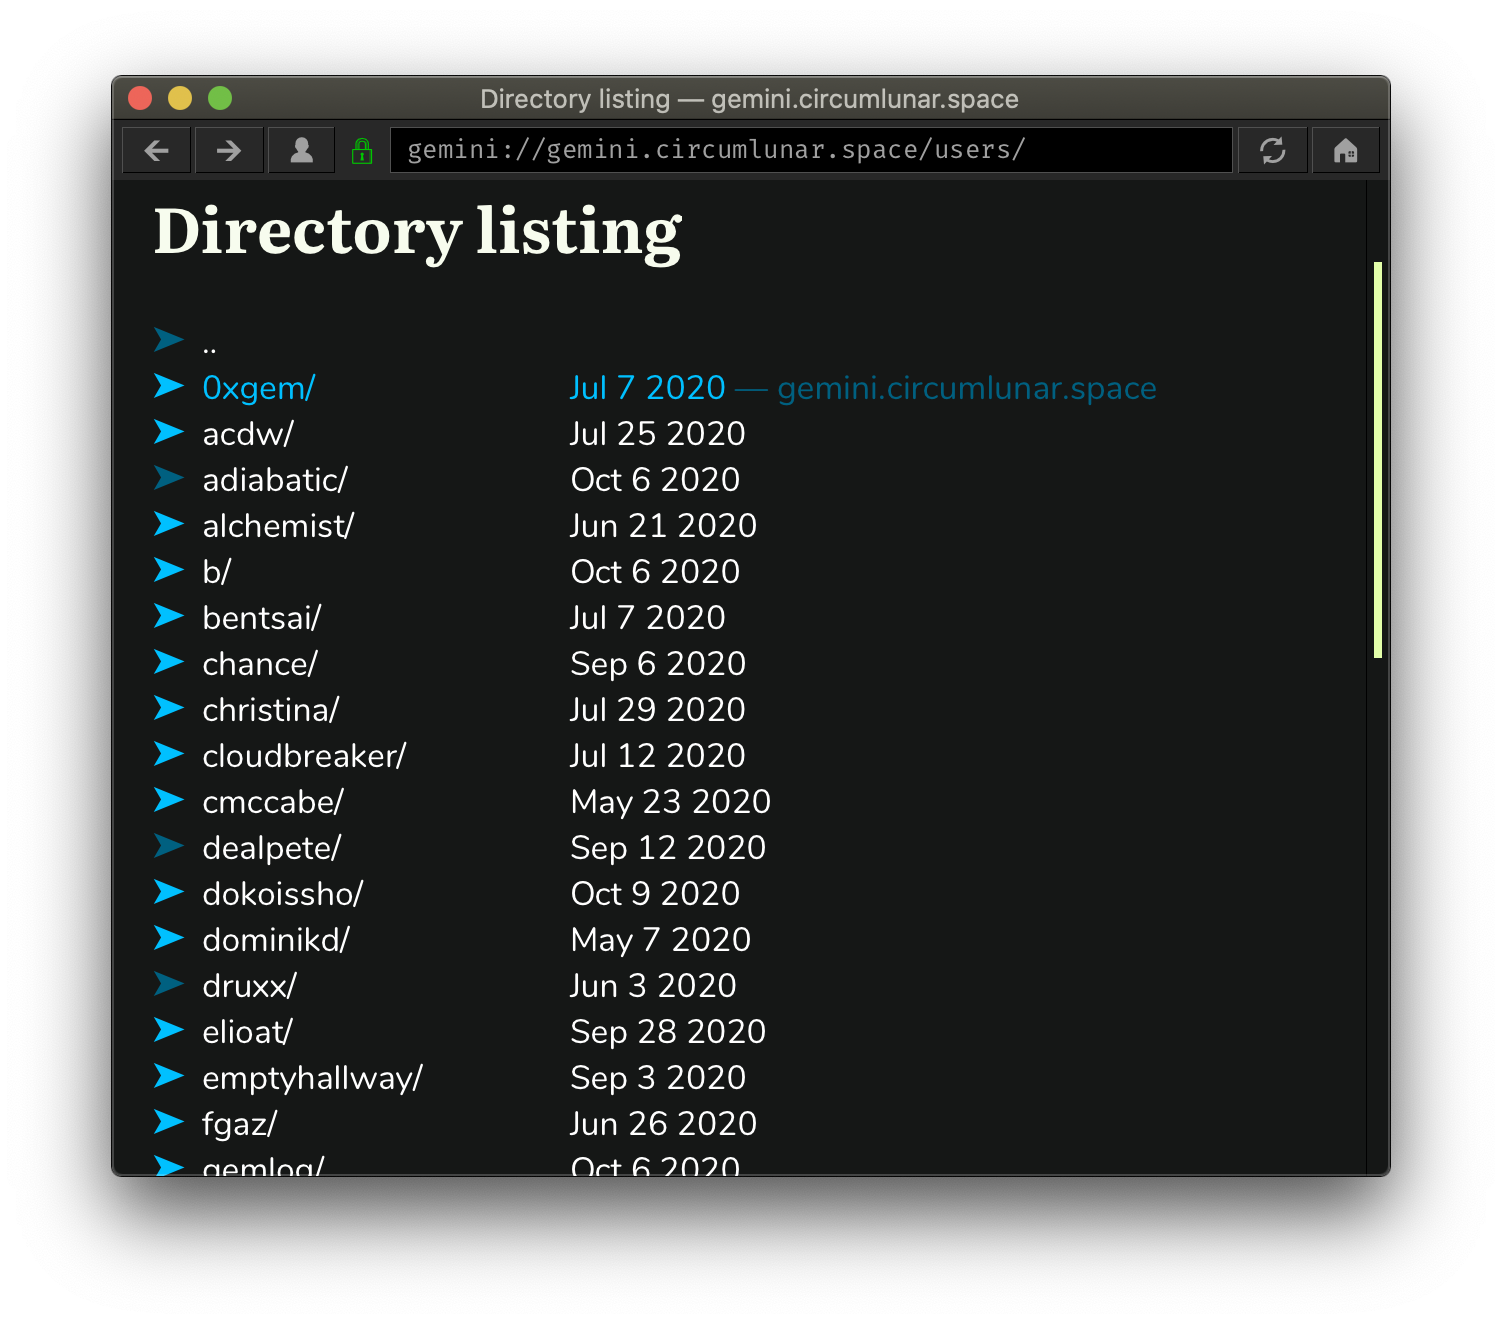Click the gemini URL address field
The image size is (1502, 1324).
click(x=810, y=150)
